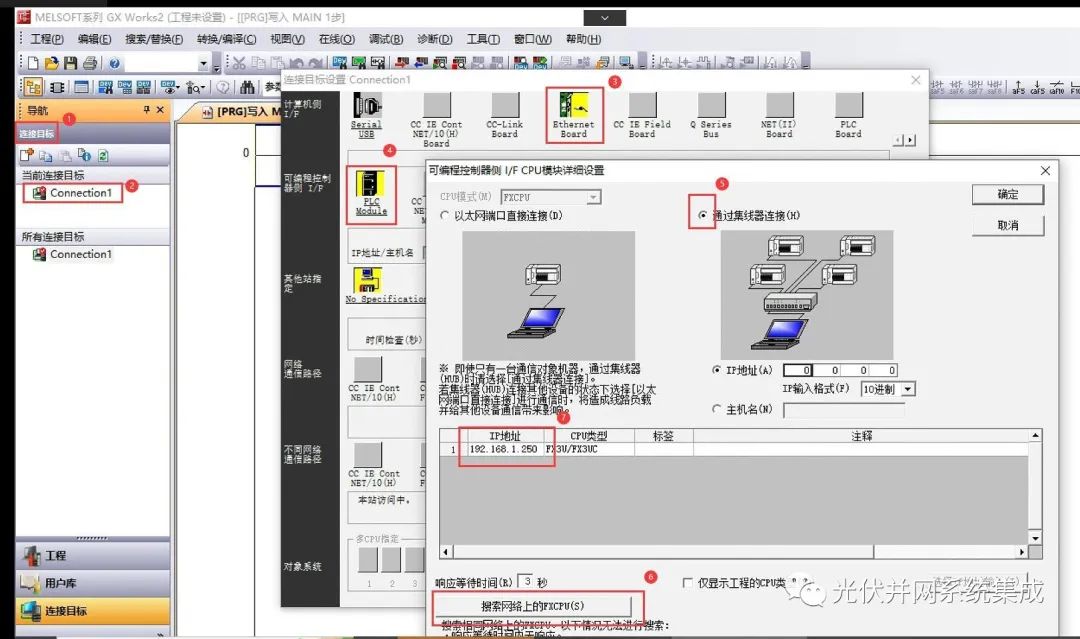Open the 在线(O) menu
Viewport: 1080px width, 639px height.
tap(335, 39)
